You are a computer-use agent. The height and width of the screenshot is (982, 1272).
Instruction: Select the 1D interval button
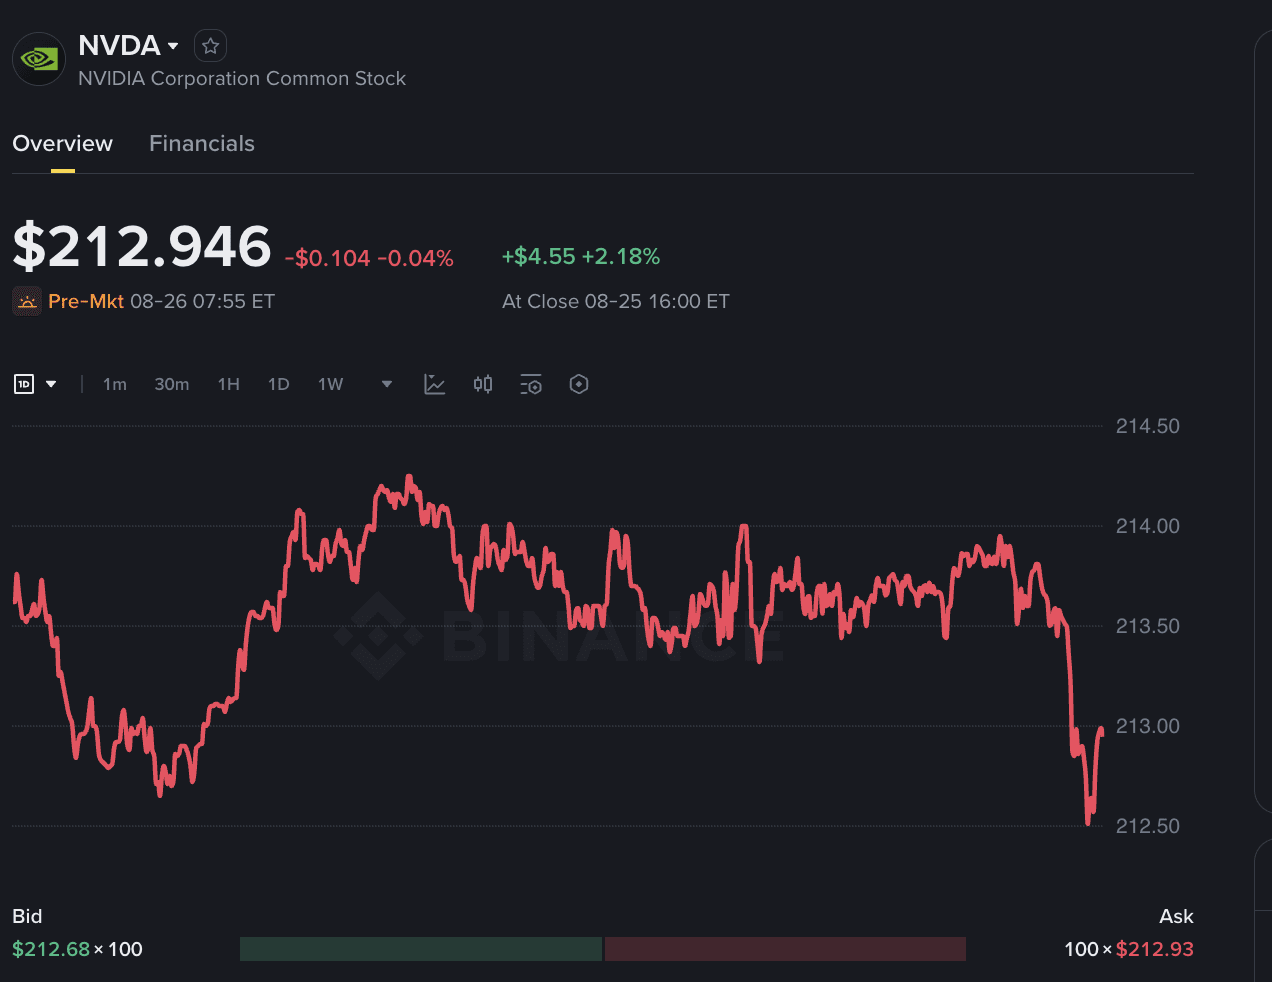click(279, 384)
